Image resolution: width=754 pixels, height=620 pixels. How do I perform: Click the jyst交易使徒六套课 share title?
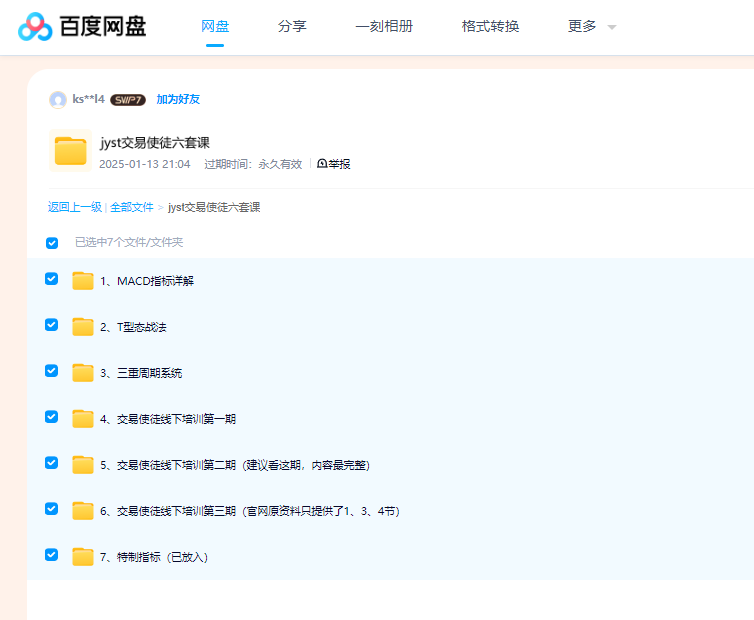[155, 143]
